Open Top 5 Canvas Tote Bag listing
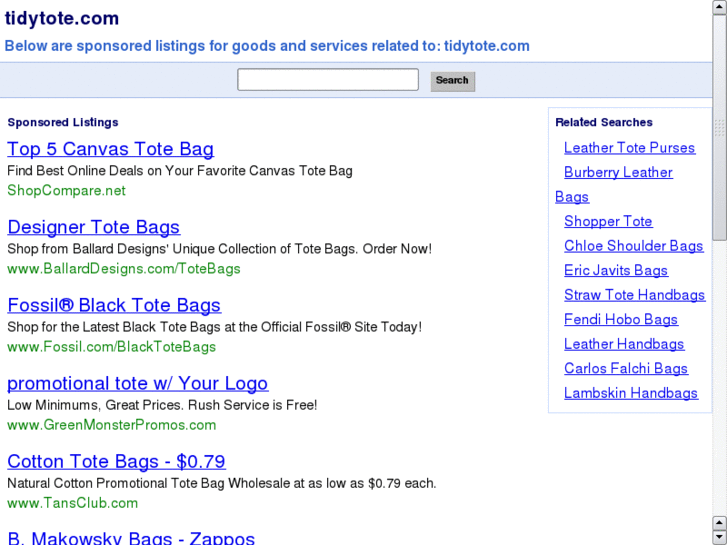The image size is (727, 545). 110,149
